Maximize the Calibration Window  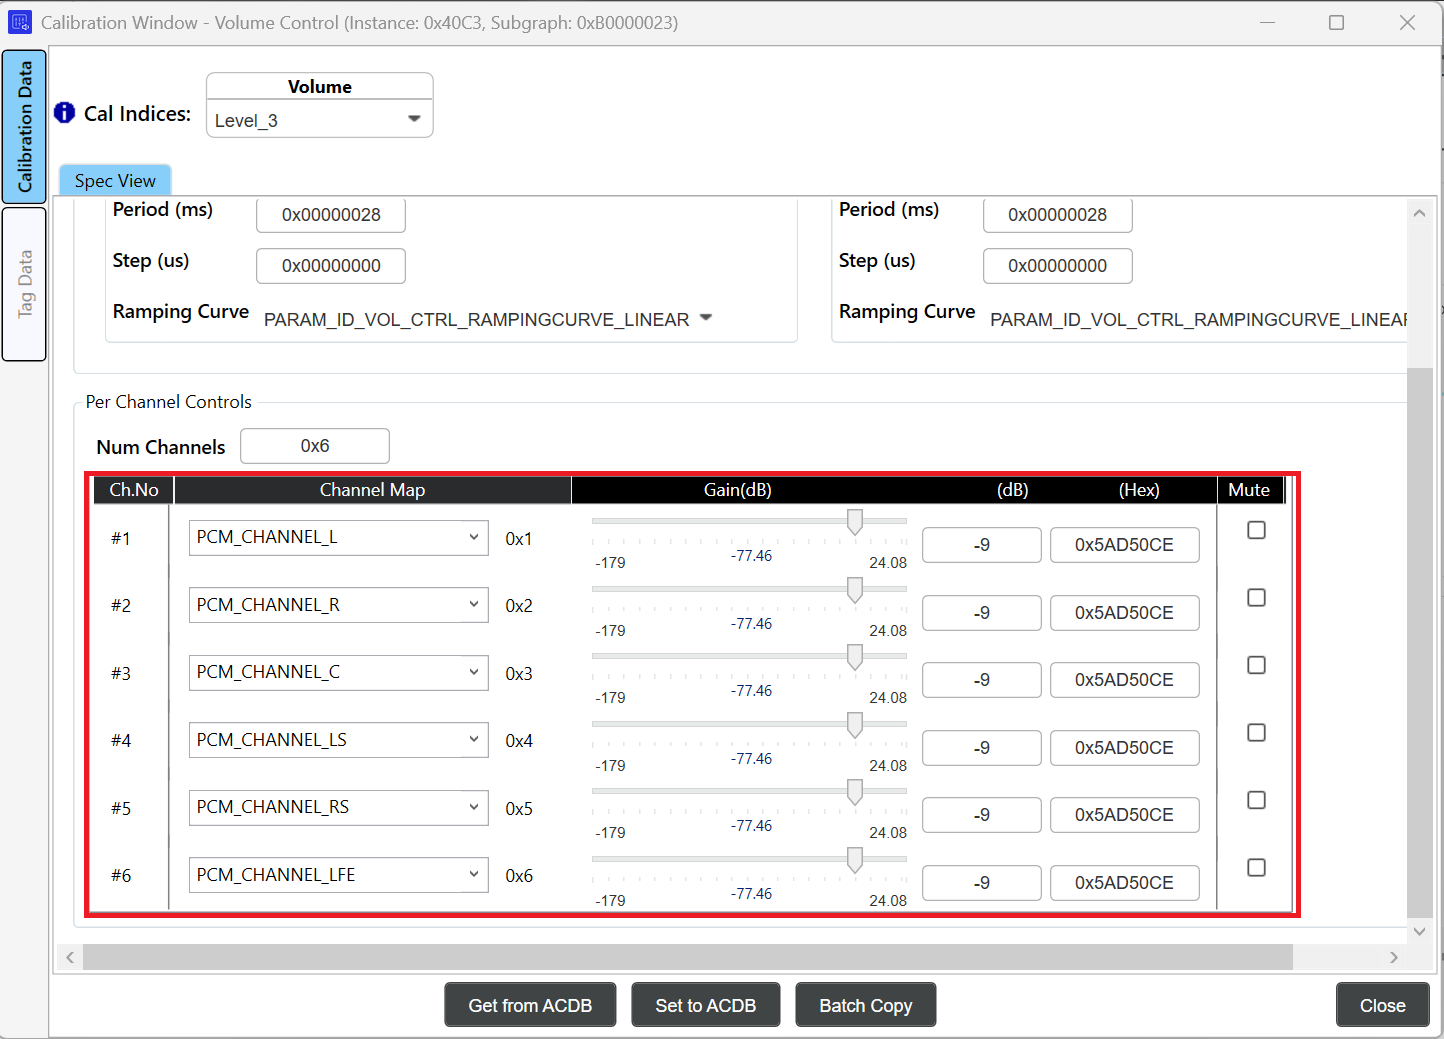click(x=1336, y=22)
